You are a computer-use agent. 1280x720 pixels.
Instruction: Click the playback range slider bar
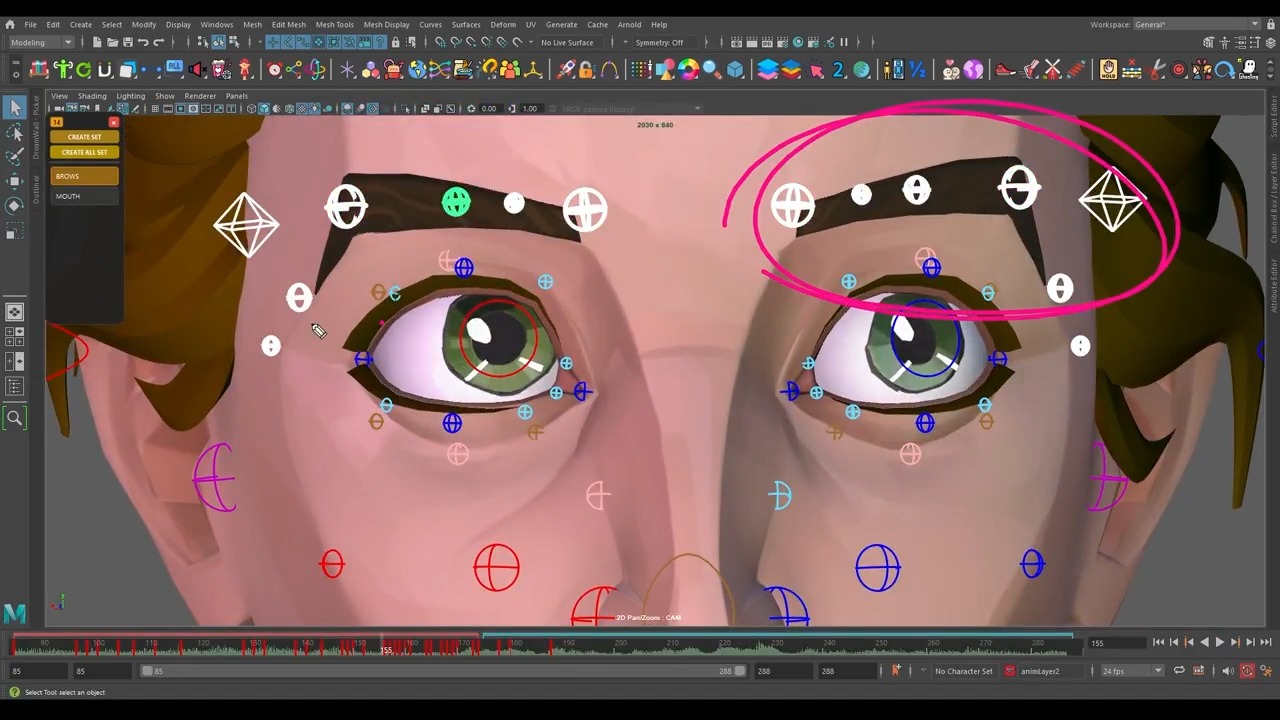(443, 671)
